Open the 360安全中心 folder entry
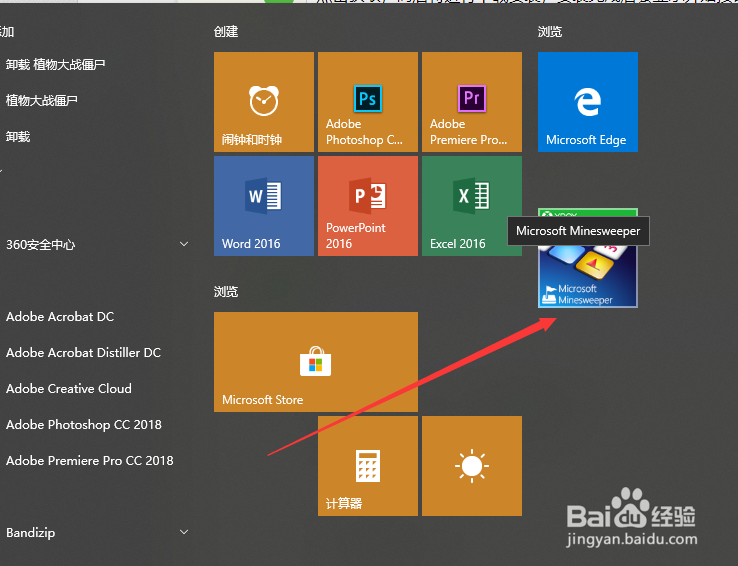 coord(40,245)
